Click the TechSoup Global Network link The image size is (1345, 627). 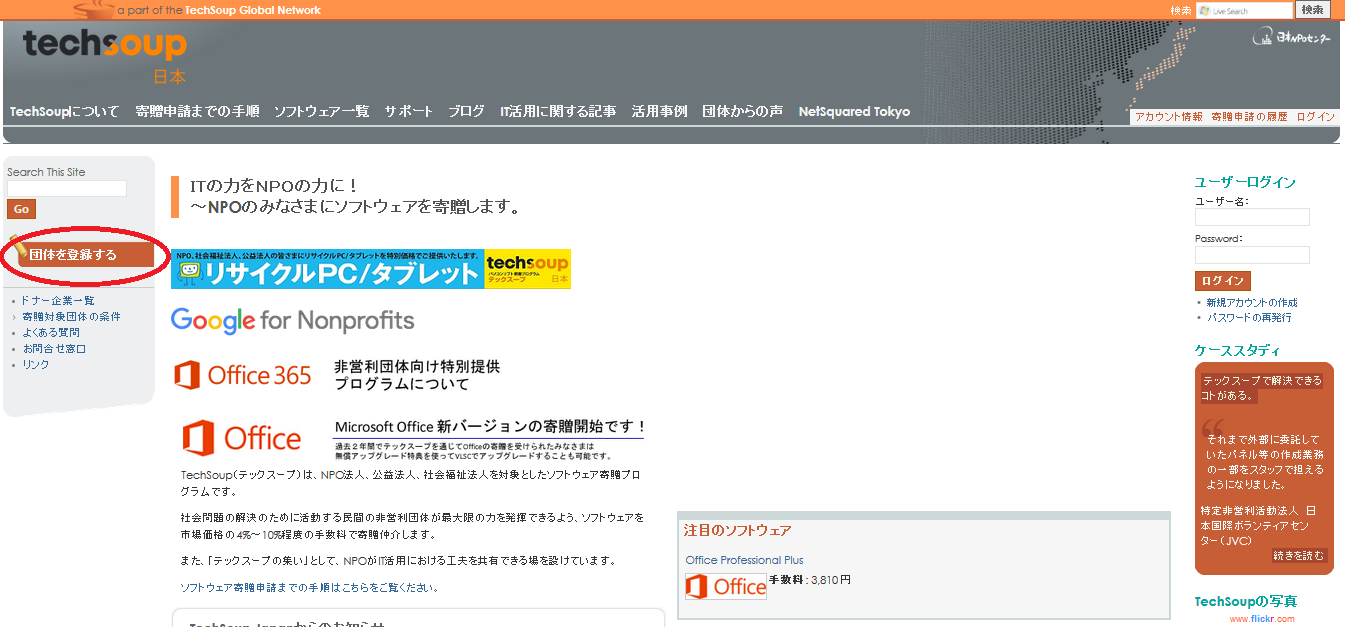(x=251, y=10)
